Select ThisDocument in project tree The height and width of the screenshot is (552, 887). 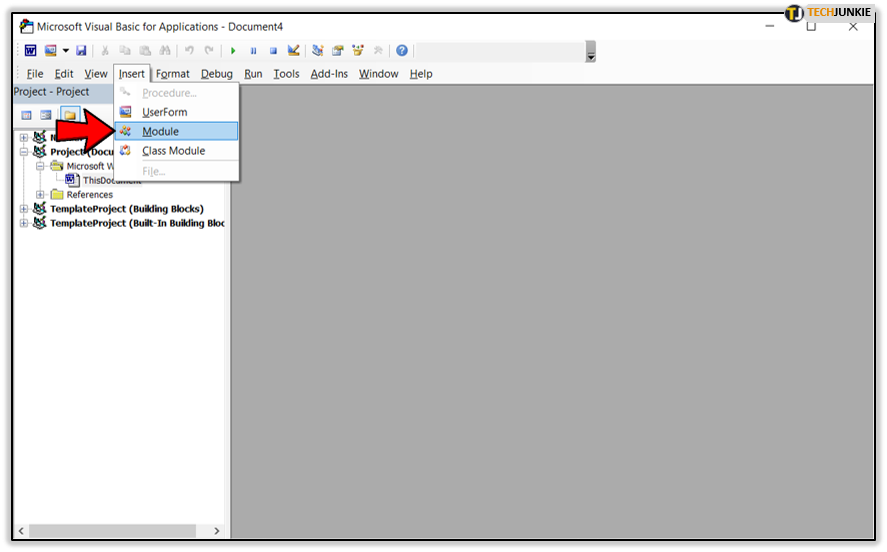pyautogui.click(x=104, y=180)
